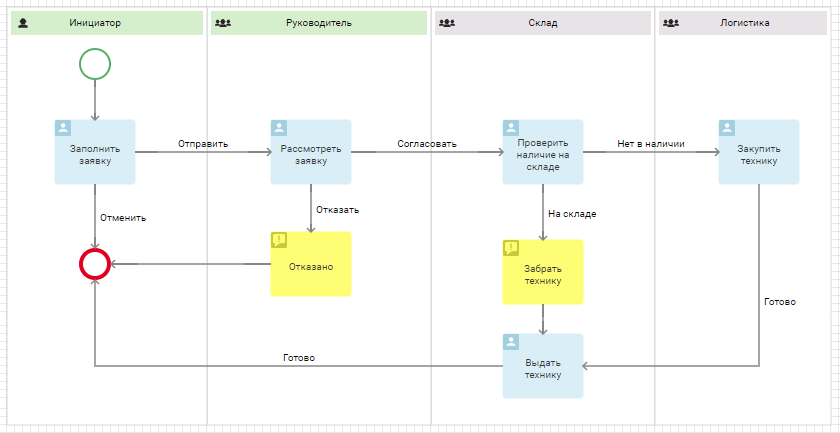The width and height of the screenshot is (840, 433).
Task: Click the green start event circle
Action: click(x=95, y=64)
